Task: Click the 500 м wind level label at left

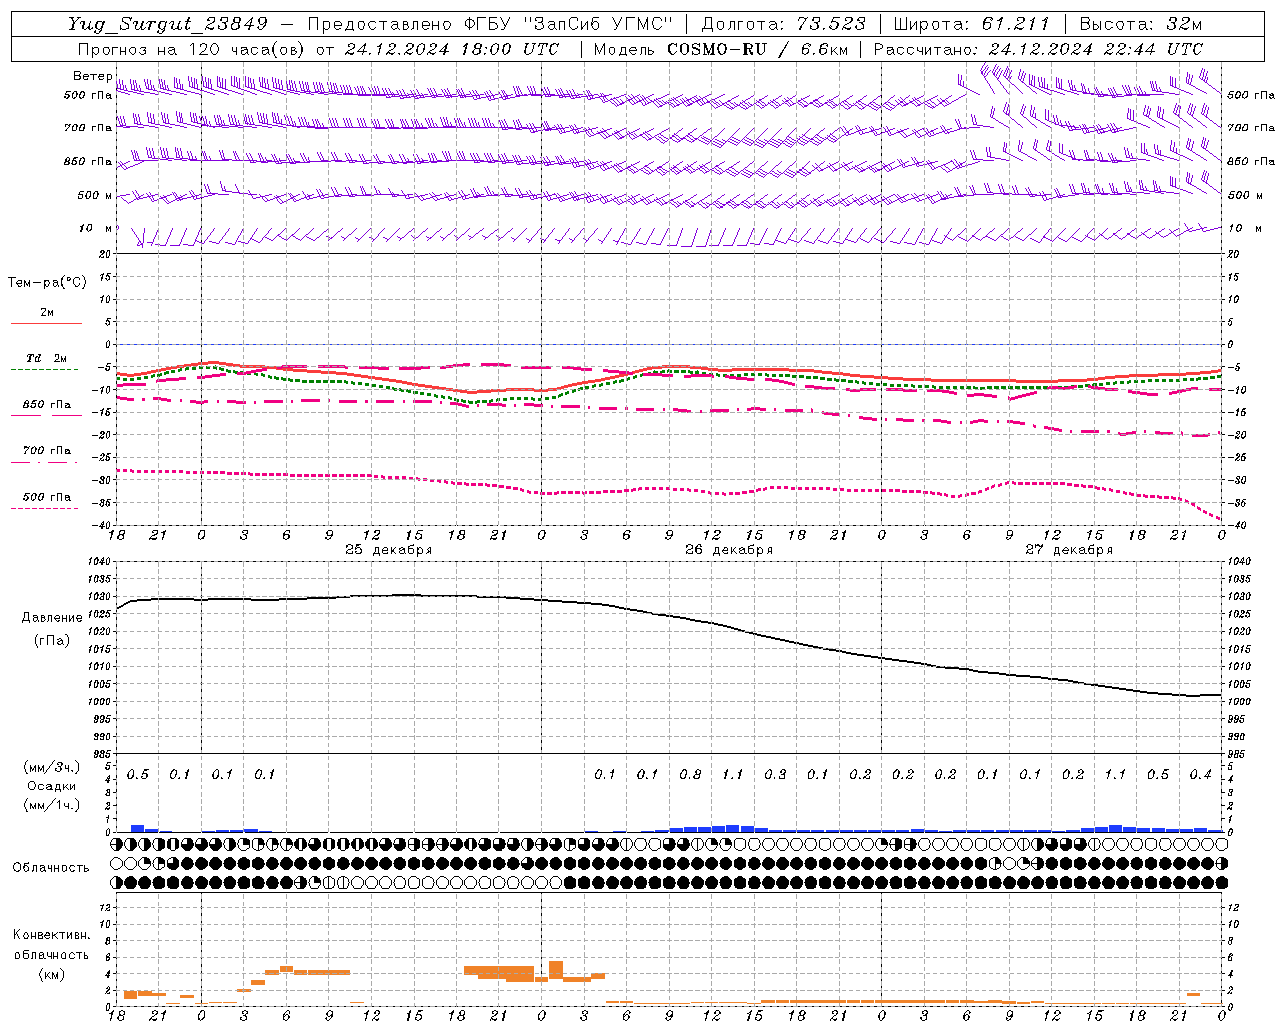Action: [96, 196]
